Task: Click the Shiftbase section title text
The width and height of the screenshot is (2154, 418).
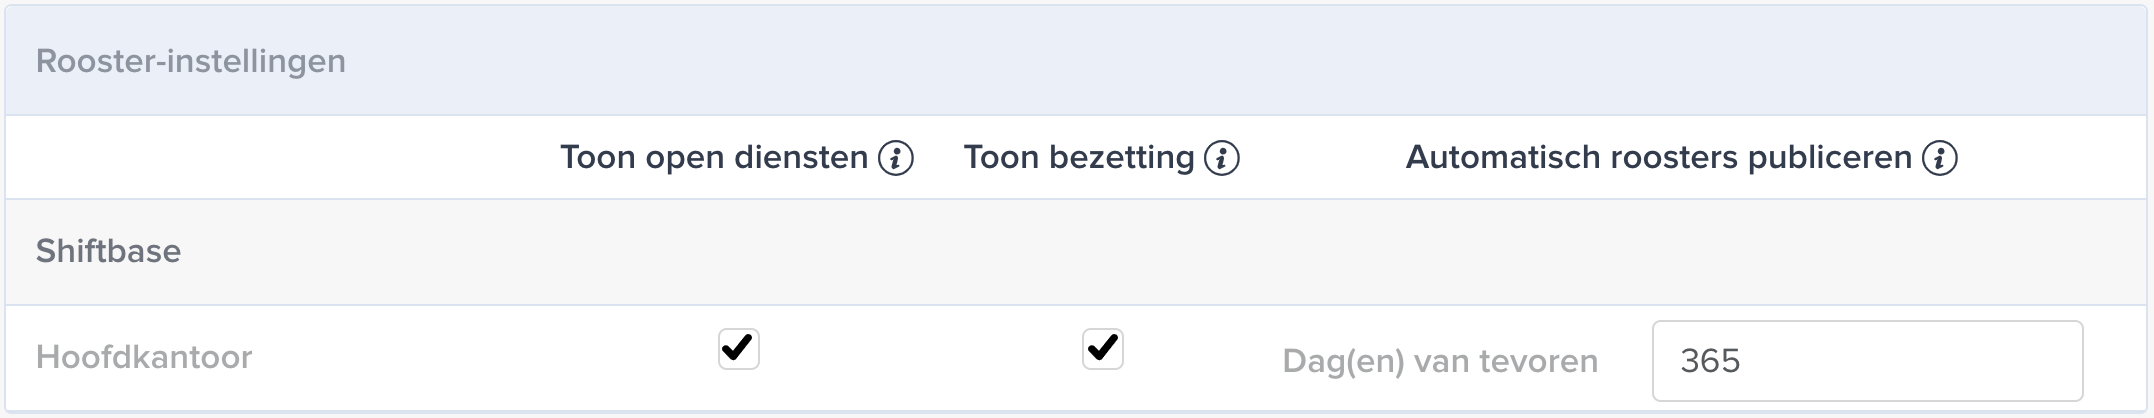Action: pyautogui.click(x=108, y=251)
